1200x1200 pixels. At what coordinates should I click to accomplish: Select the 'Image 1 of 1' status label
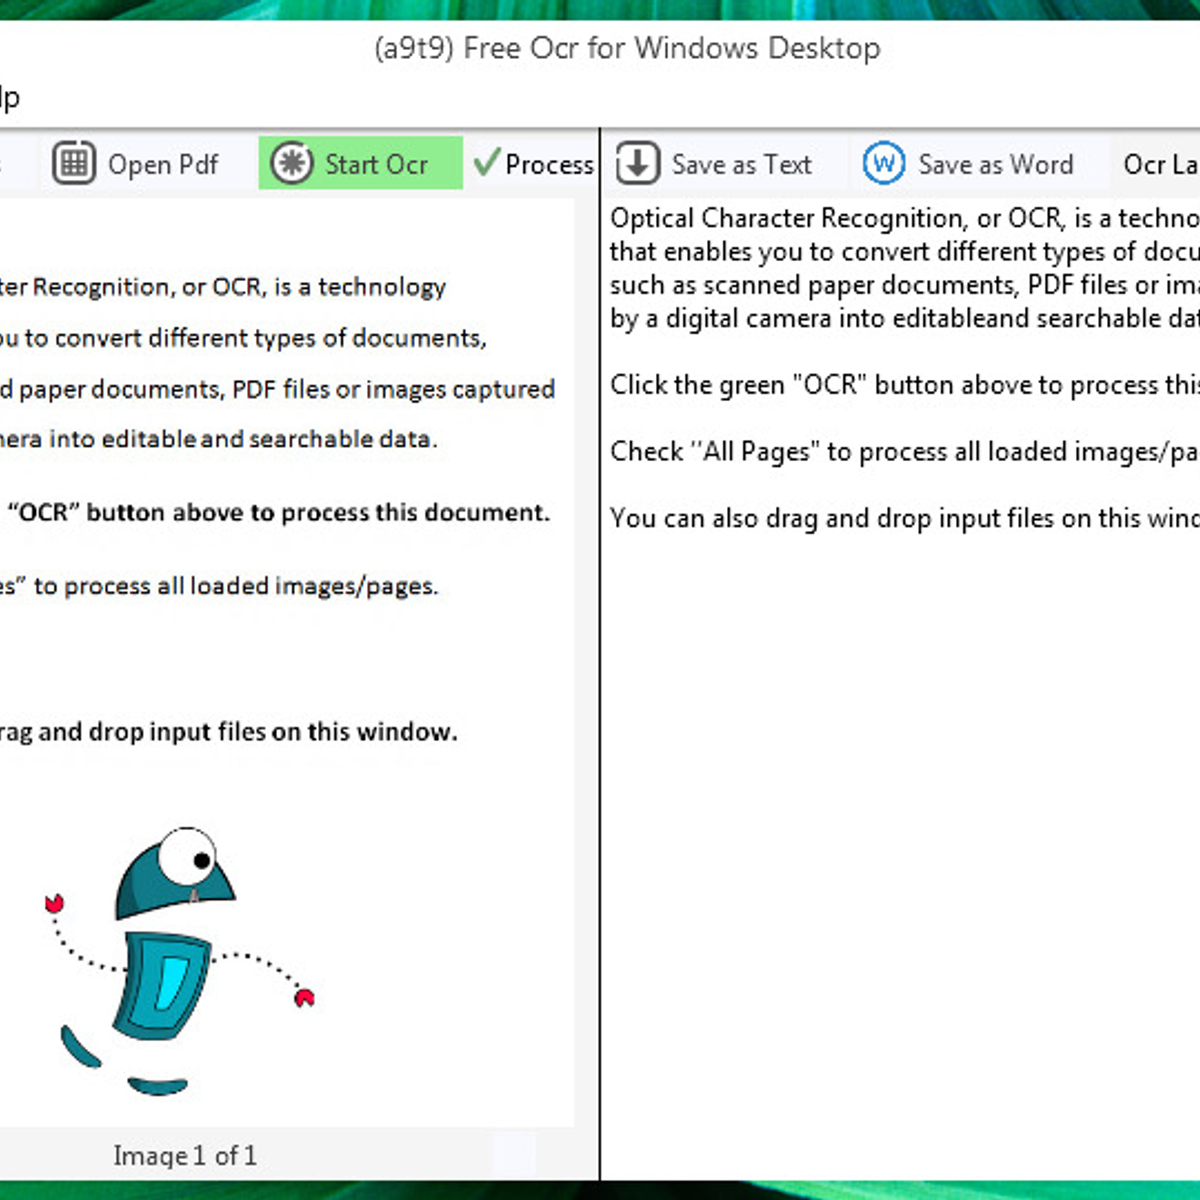(186, 1155)
